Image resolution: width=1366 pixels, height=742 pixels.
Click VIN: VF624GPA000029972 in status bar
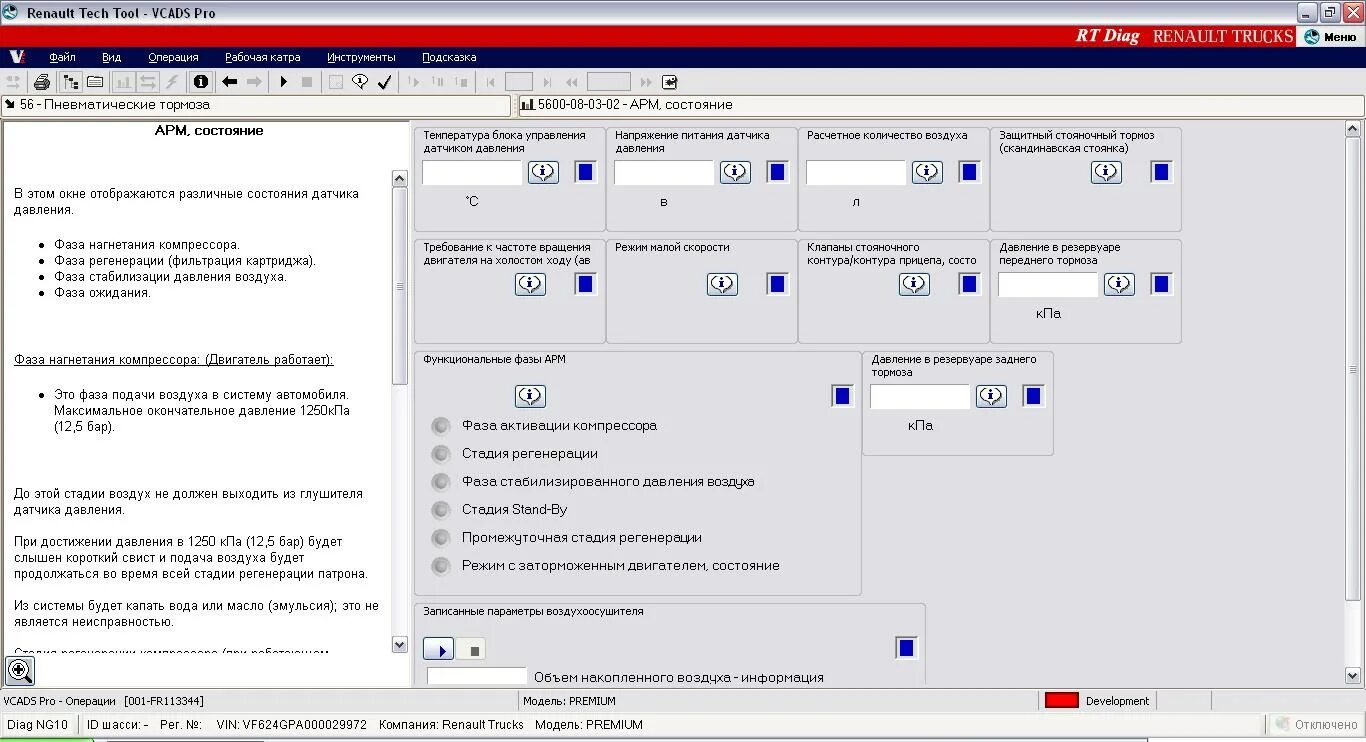[x=292, y=724]
